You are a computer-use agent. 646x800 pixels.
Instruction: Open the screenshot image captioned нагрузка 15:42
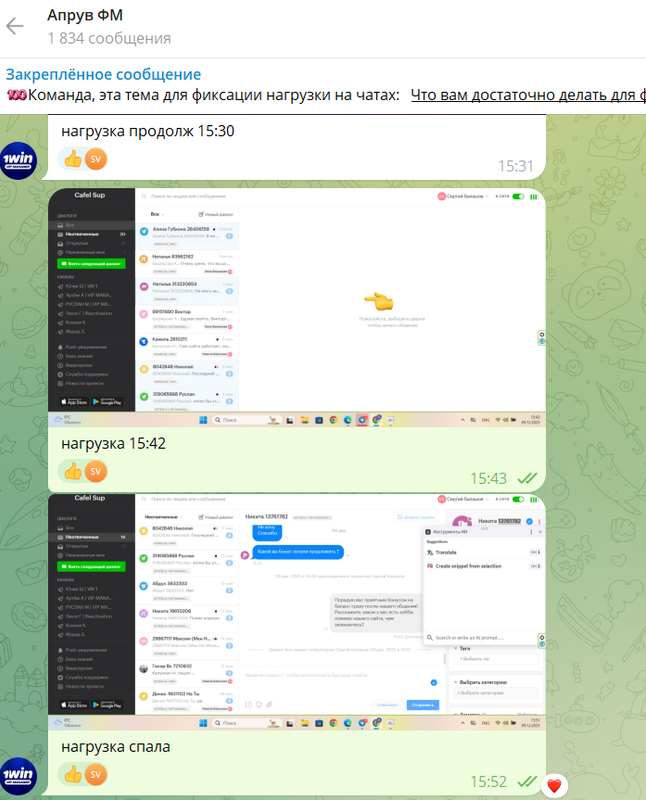tap(297, 307)
